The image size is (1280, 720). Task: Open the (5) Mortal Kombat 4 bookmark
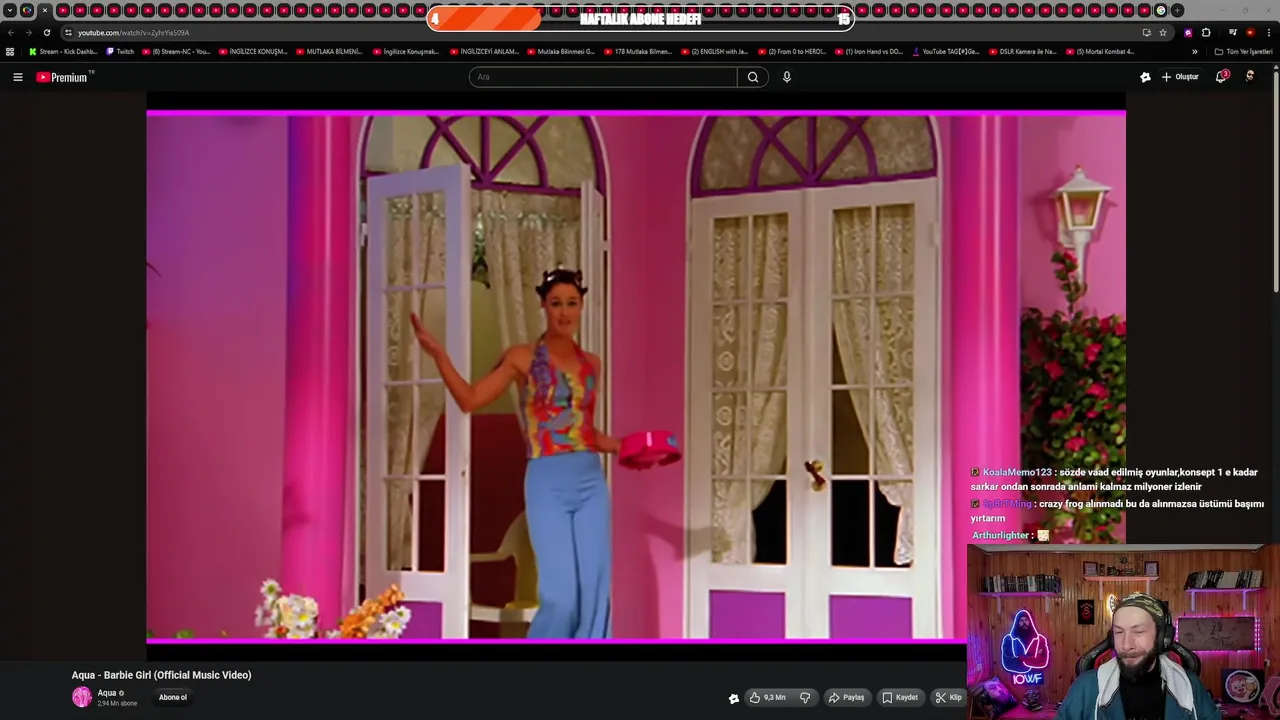click(1100, 52)
